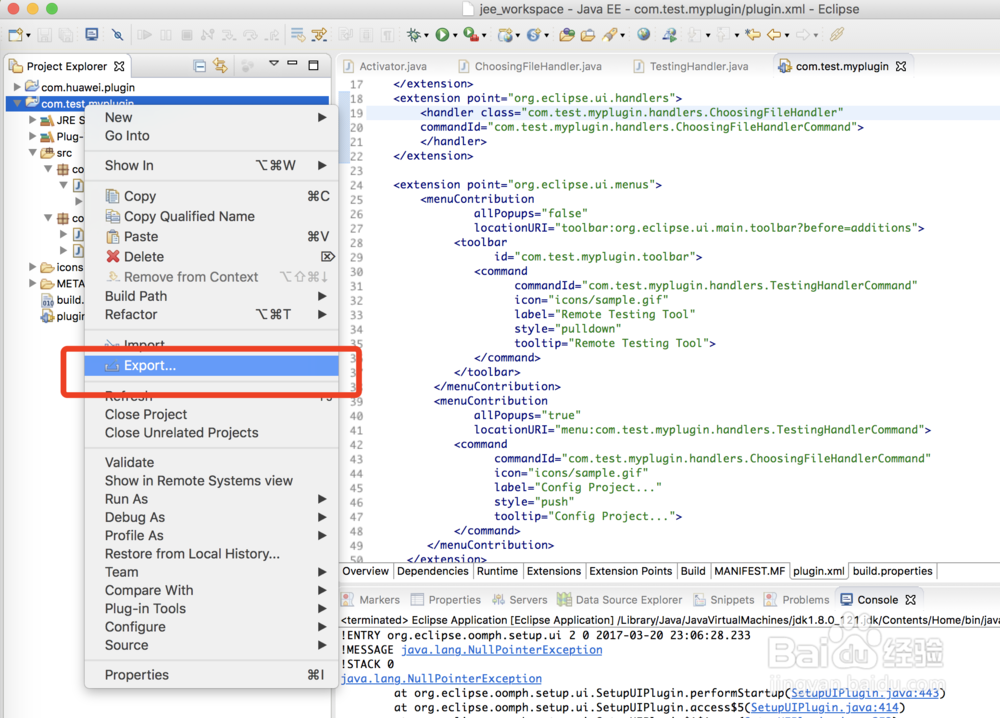Open the MANIFEST.MF tab
Viewport: 1000px width, 718px height.
[749, 571]
